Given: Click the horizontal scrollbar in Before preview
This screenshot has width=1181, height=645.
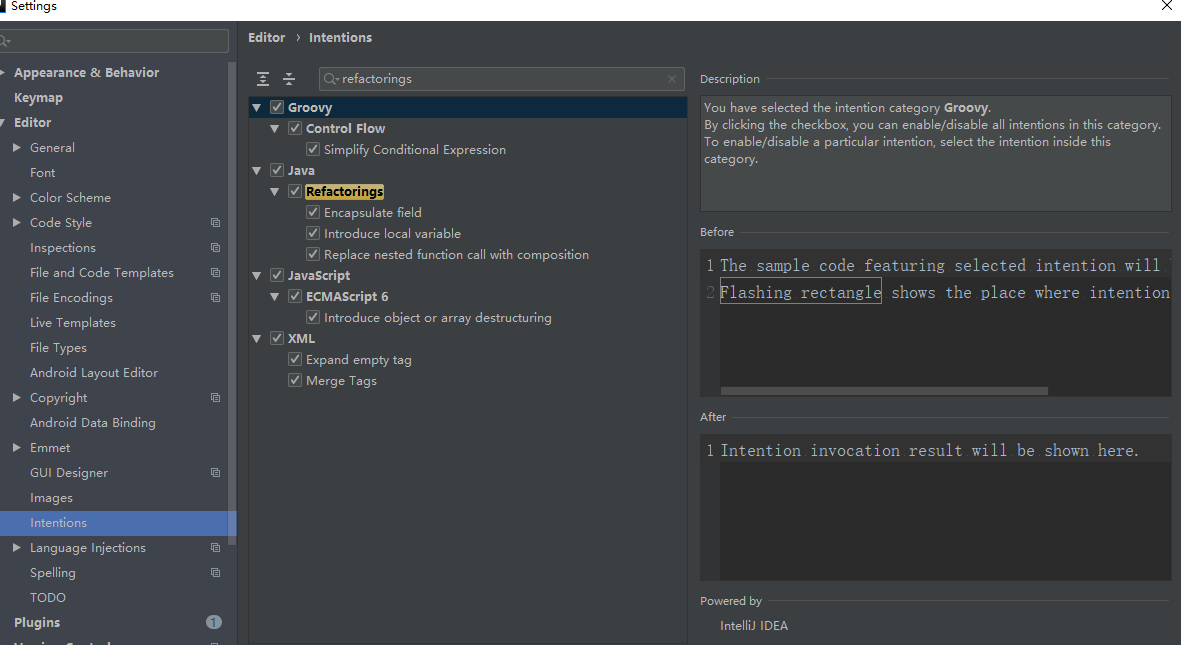Looking at the screenshot, I should [x=883, y=391].
